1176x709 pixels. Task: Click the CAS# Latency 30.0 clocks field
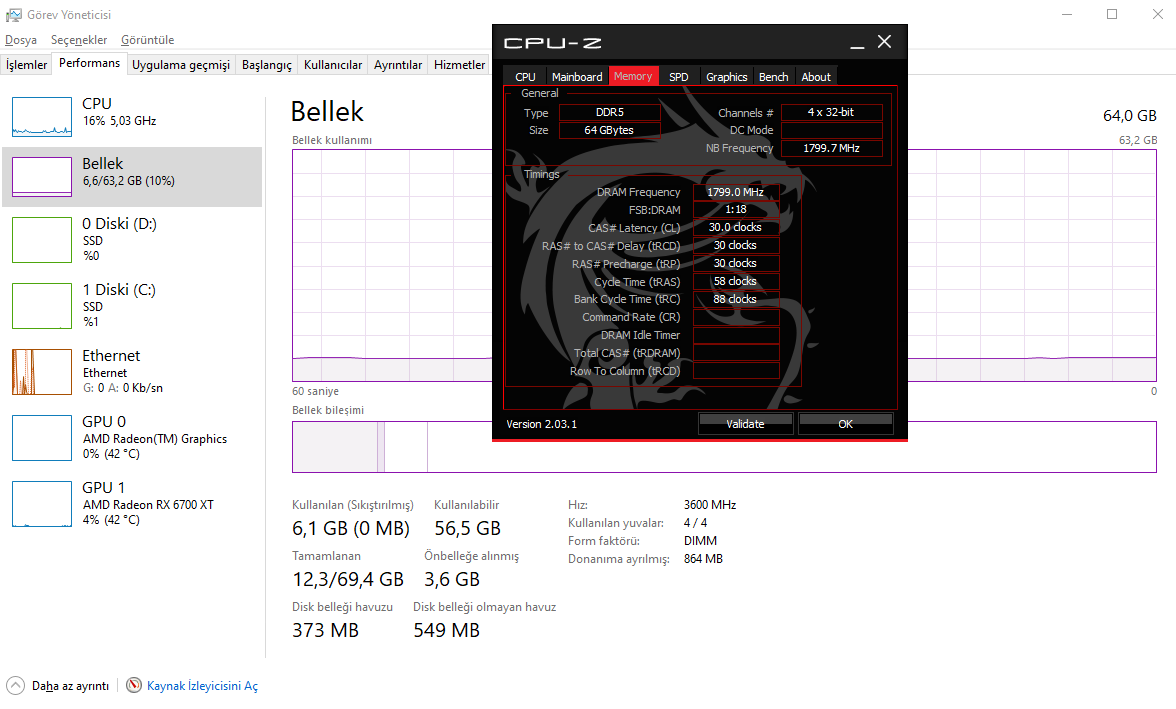click(736, 227)
